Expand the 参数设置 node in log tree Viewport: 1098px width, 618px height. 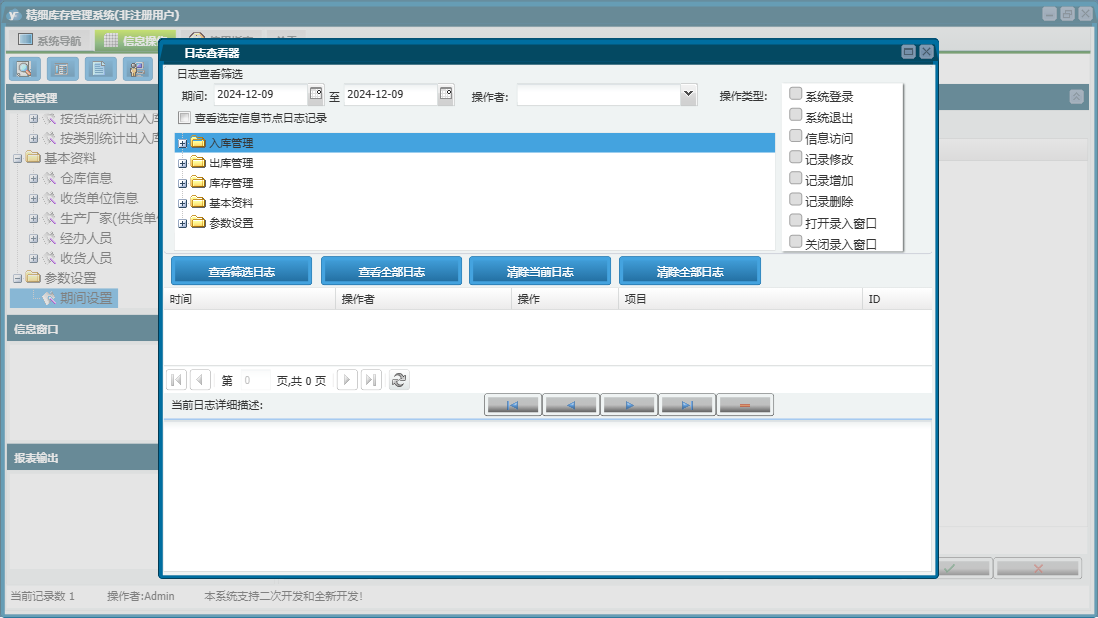182,224
